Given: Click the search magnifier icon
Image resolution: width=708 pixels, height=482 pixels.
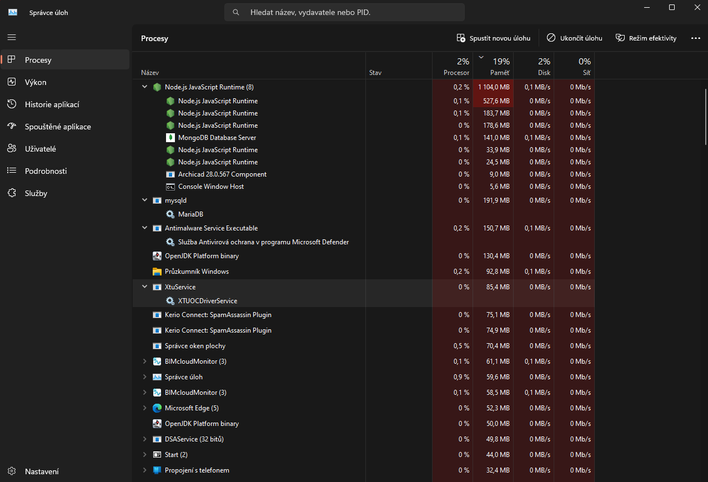Looking at the screenshot, I should pos(236,12).
